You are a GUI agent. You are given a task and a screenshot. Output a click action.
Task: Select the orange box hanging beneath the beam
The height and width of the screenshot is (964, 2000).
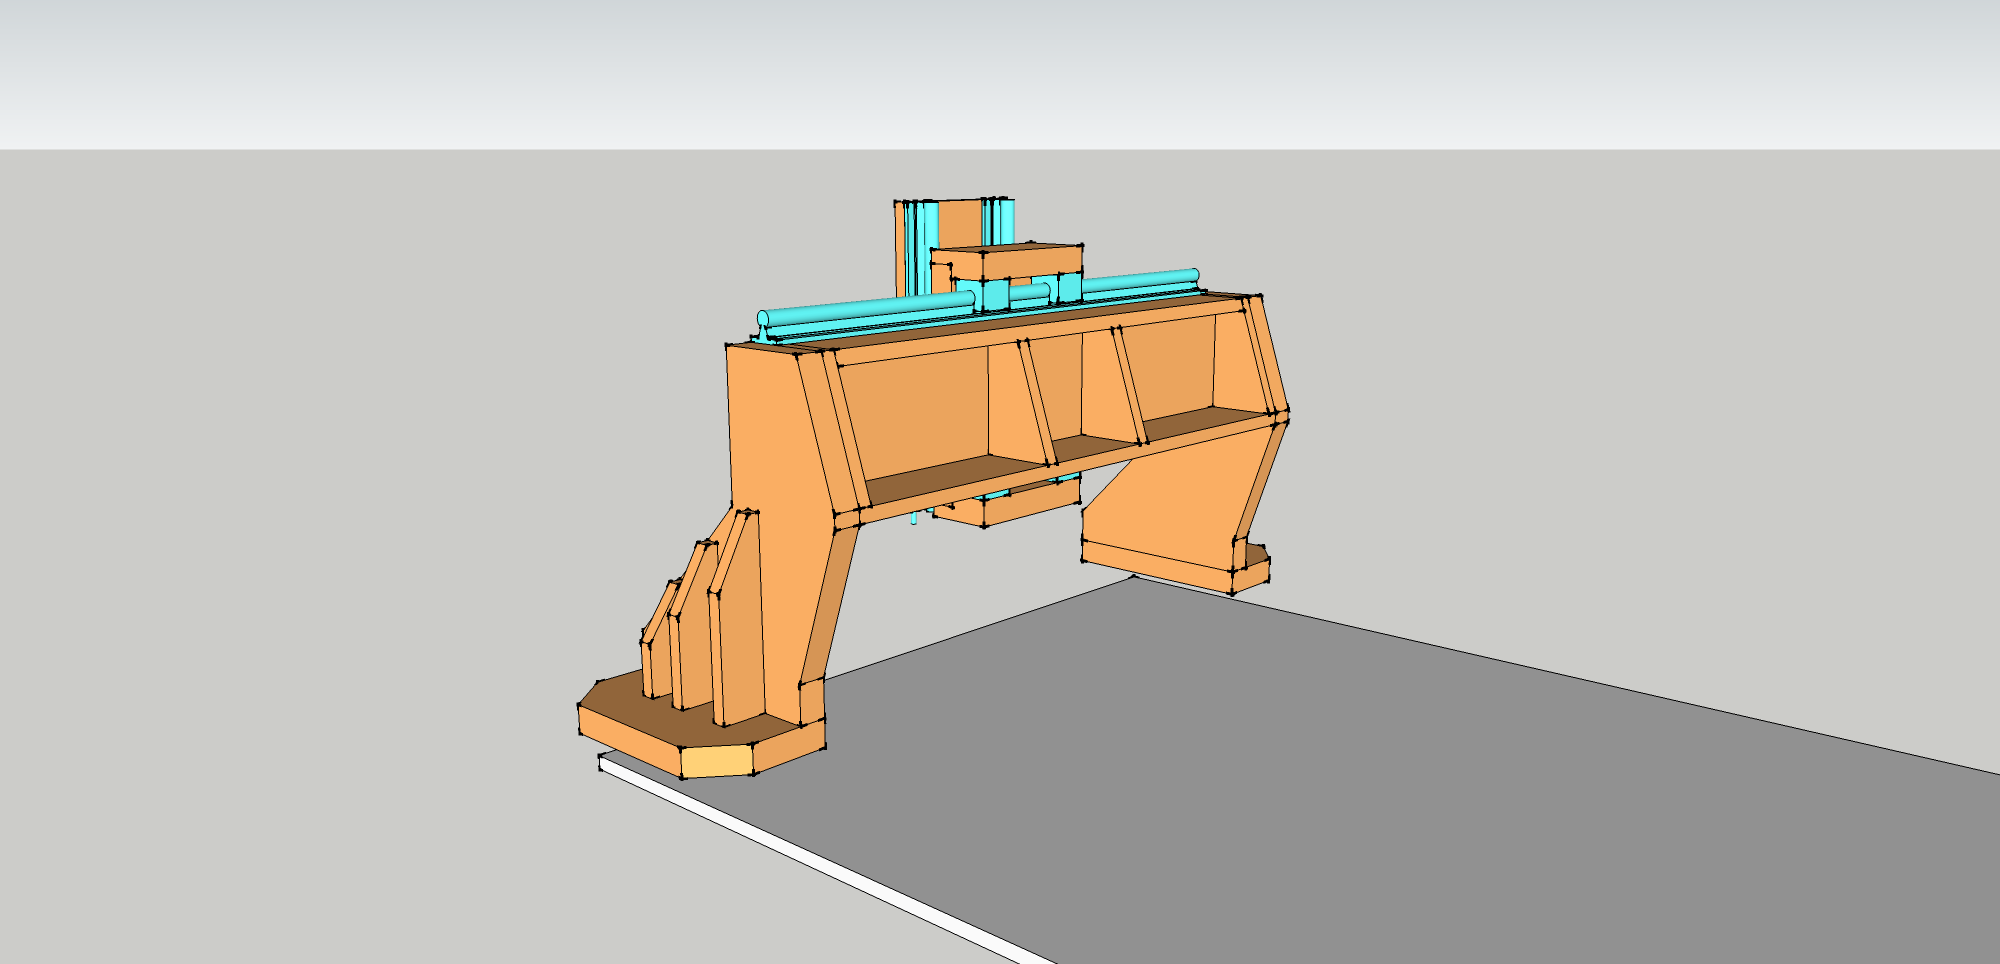[x=1008, y=502]
